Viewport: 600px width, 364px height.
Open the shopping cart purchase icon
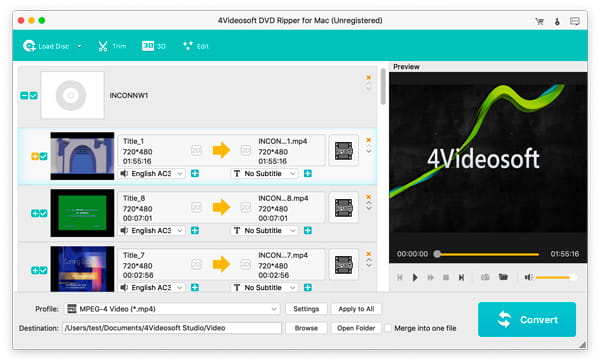tap(540, 21)
